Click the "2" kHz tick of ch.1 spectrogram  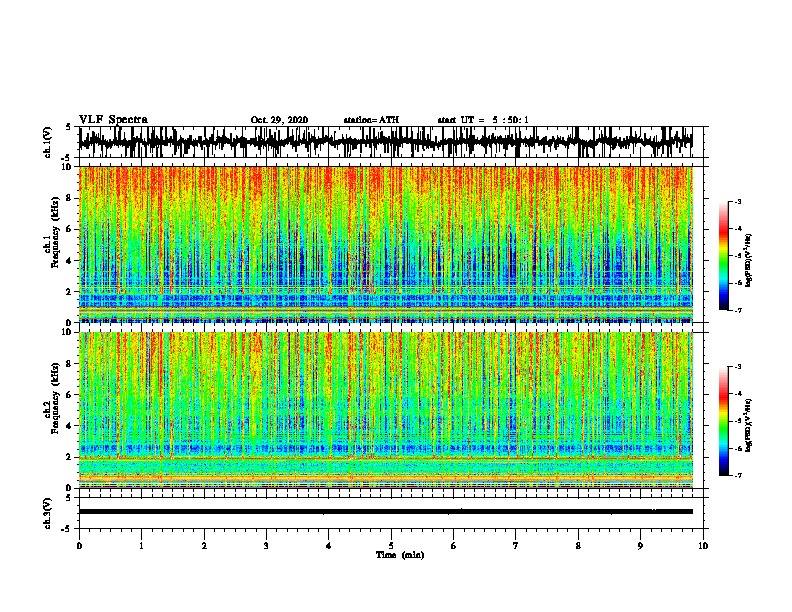click(70, 292)
